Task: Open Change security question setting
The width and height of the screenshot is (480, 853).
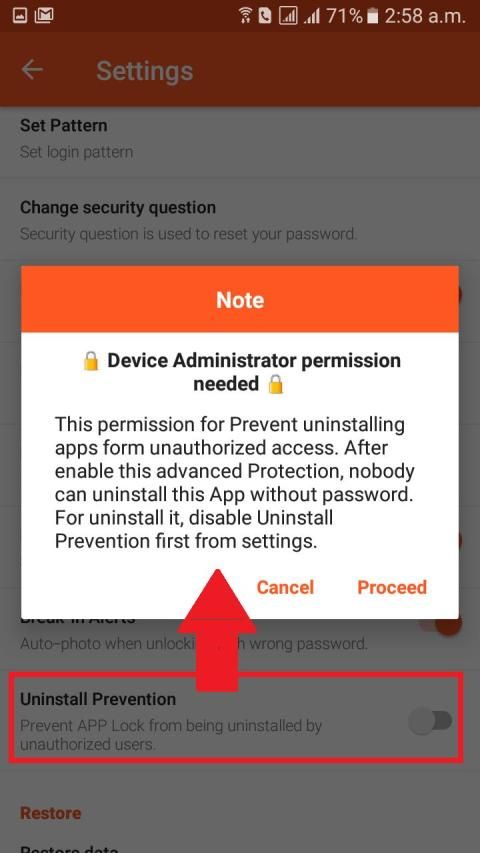Action: (x=240, y=220)
